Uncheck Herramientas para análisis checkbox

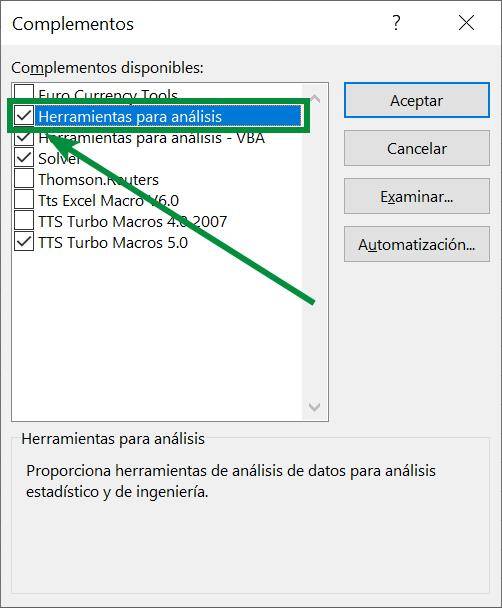(24, 116)
